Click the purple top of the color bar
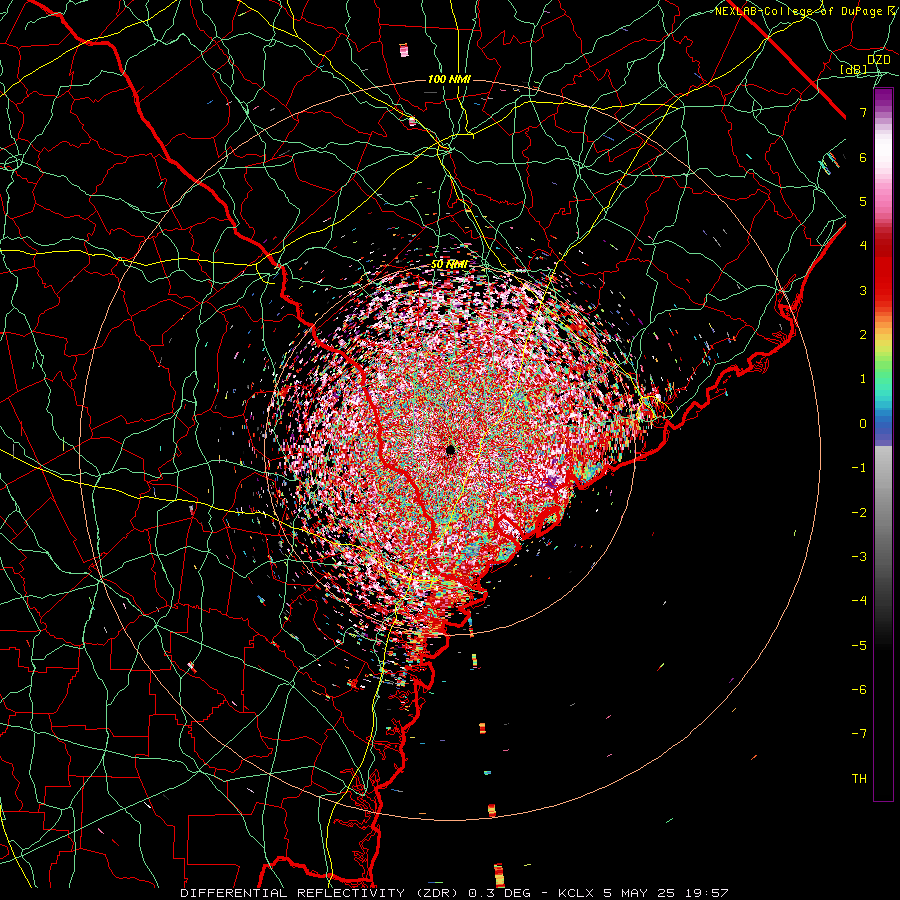Screen dimensions: 900x900 (x=883, y=99)
